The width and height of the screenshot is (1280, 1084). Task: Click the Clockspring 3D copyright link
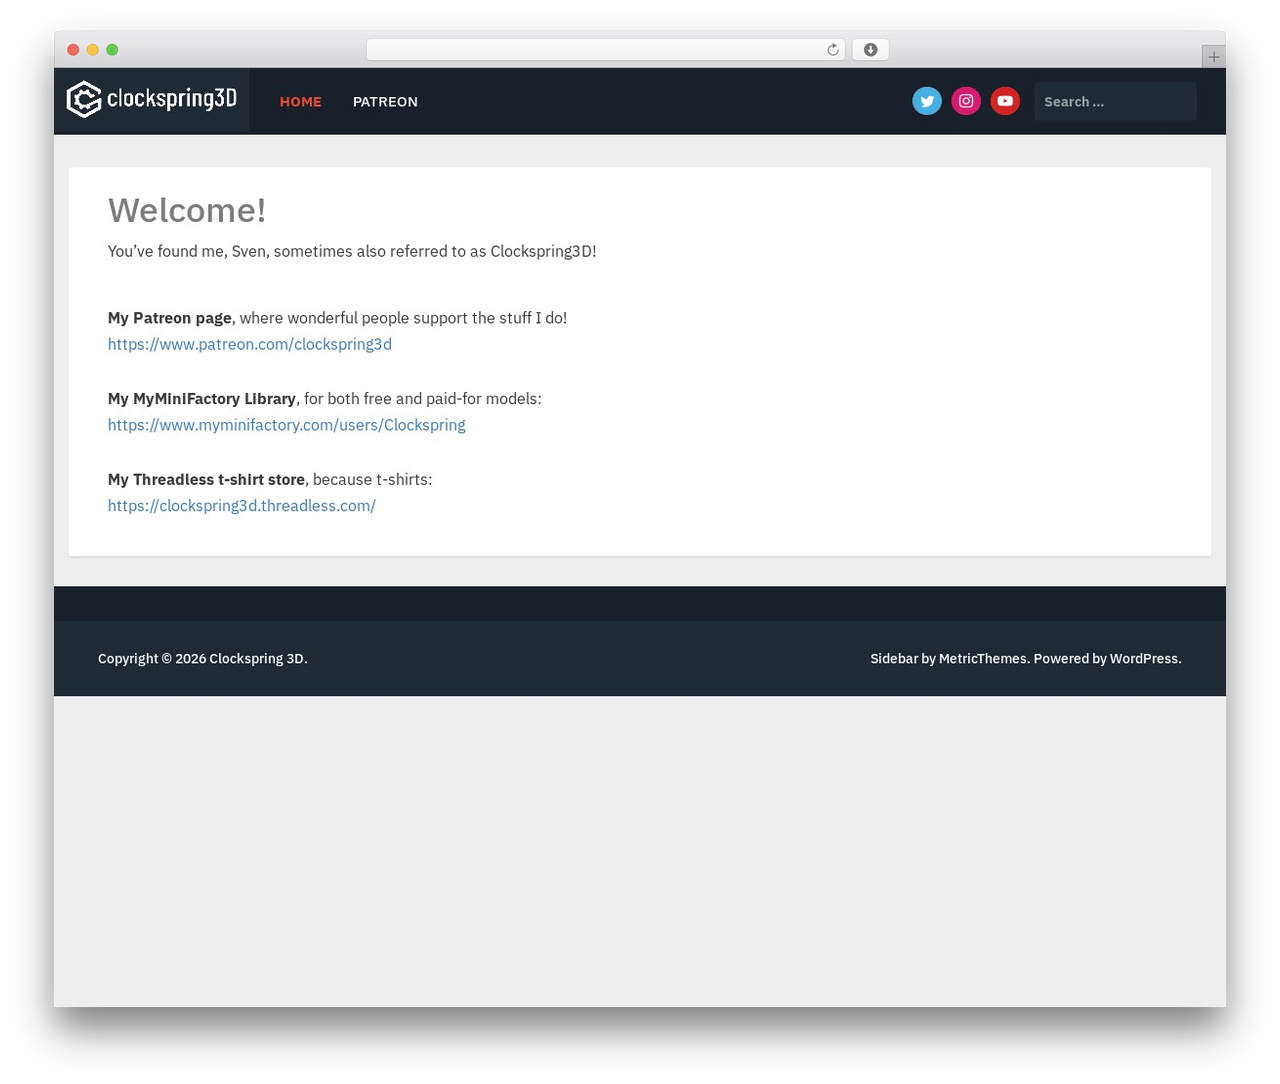point(256,659)
